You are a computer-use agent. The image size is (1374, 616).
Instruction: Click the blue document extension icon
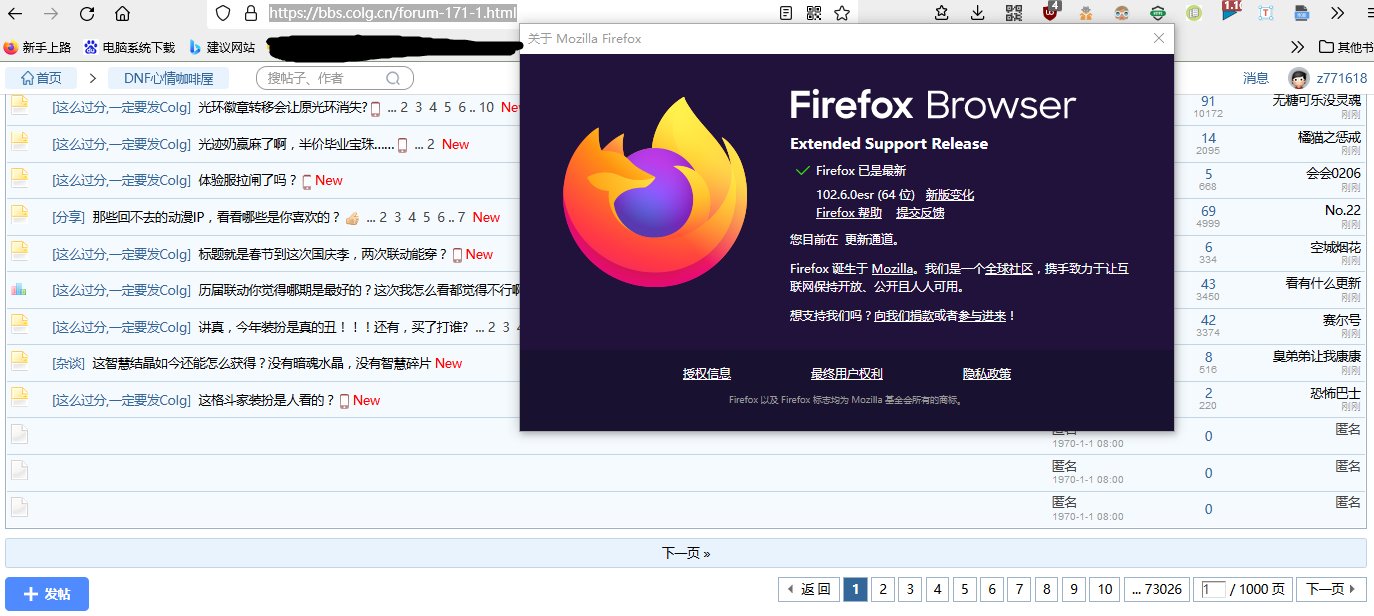[x=1301, y=13]
